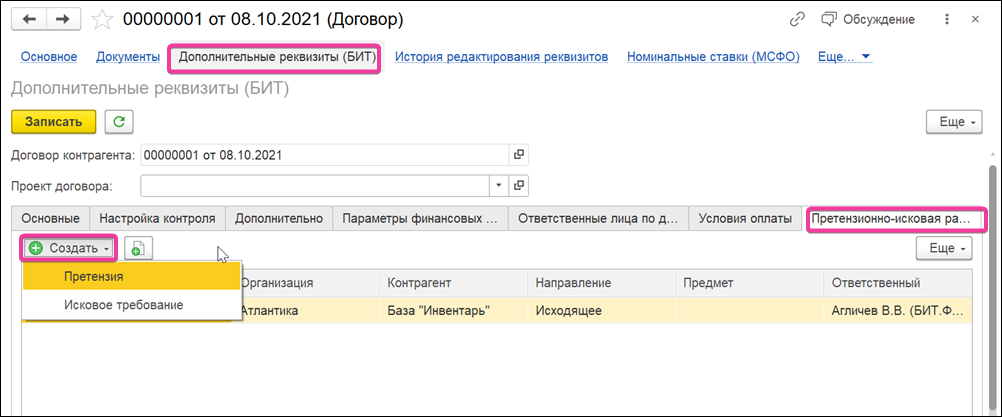Select the Исходящее direction cell

[x=601, y=310]
